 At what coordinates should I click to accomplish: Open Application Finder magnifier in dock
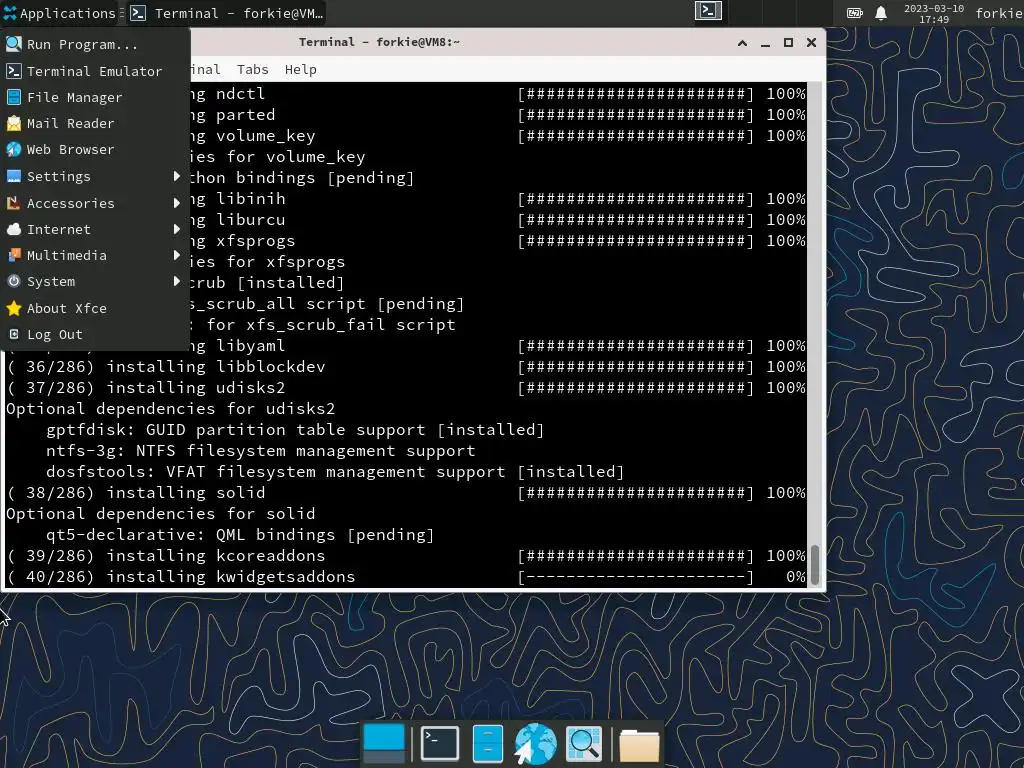click(x=584, y=744)
